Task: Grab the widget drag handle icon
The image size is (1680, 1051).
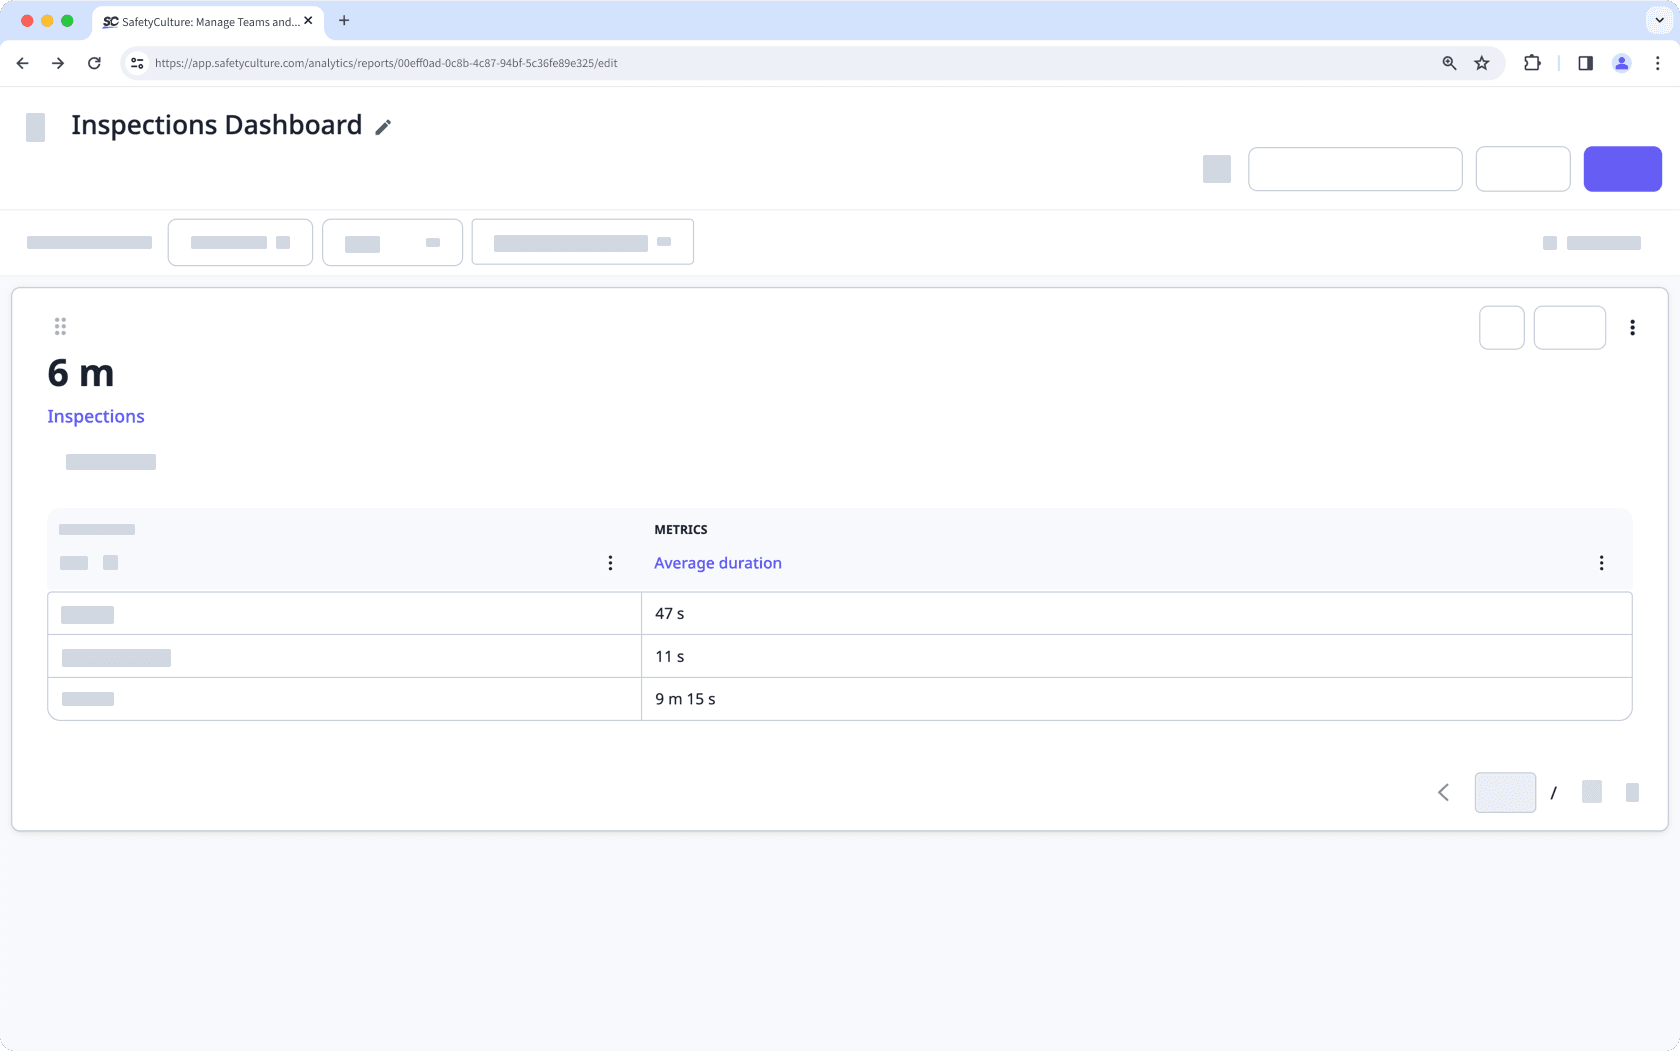Action: pos(60,326)
